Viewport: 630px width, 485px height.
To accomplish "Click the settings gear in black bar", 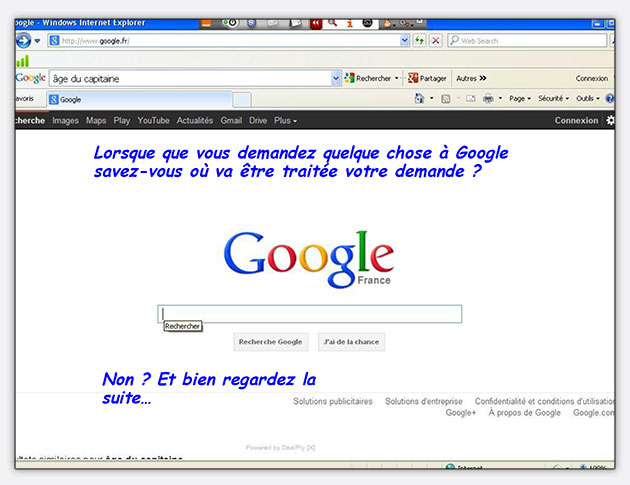I will (x=610, y=120).
